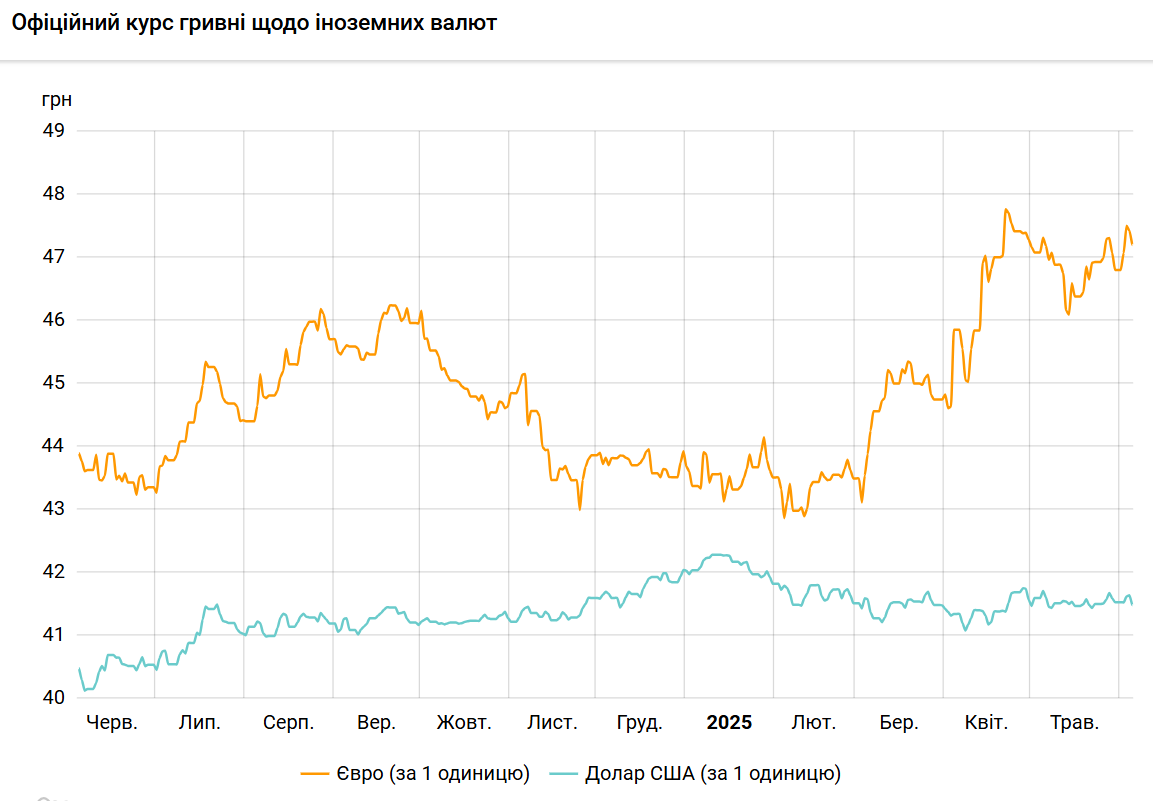Click the Лист. month label
Viewport: 1153px width, 801px height.
pos(552,722)
